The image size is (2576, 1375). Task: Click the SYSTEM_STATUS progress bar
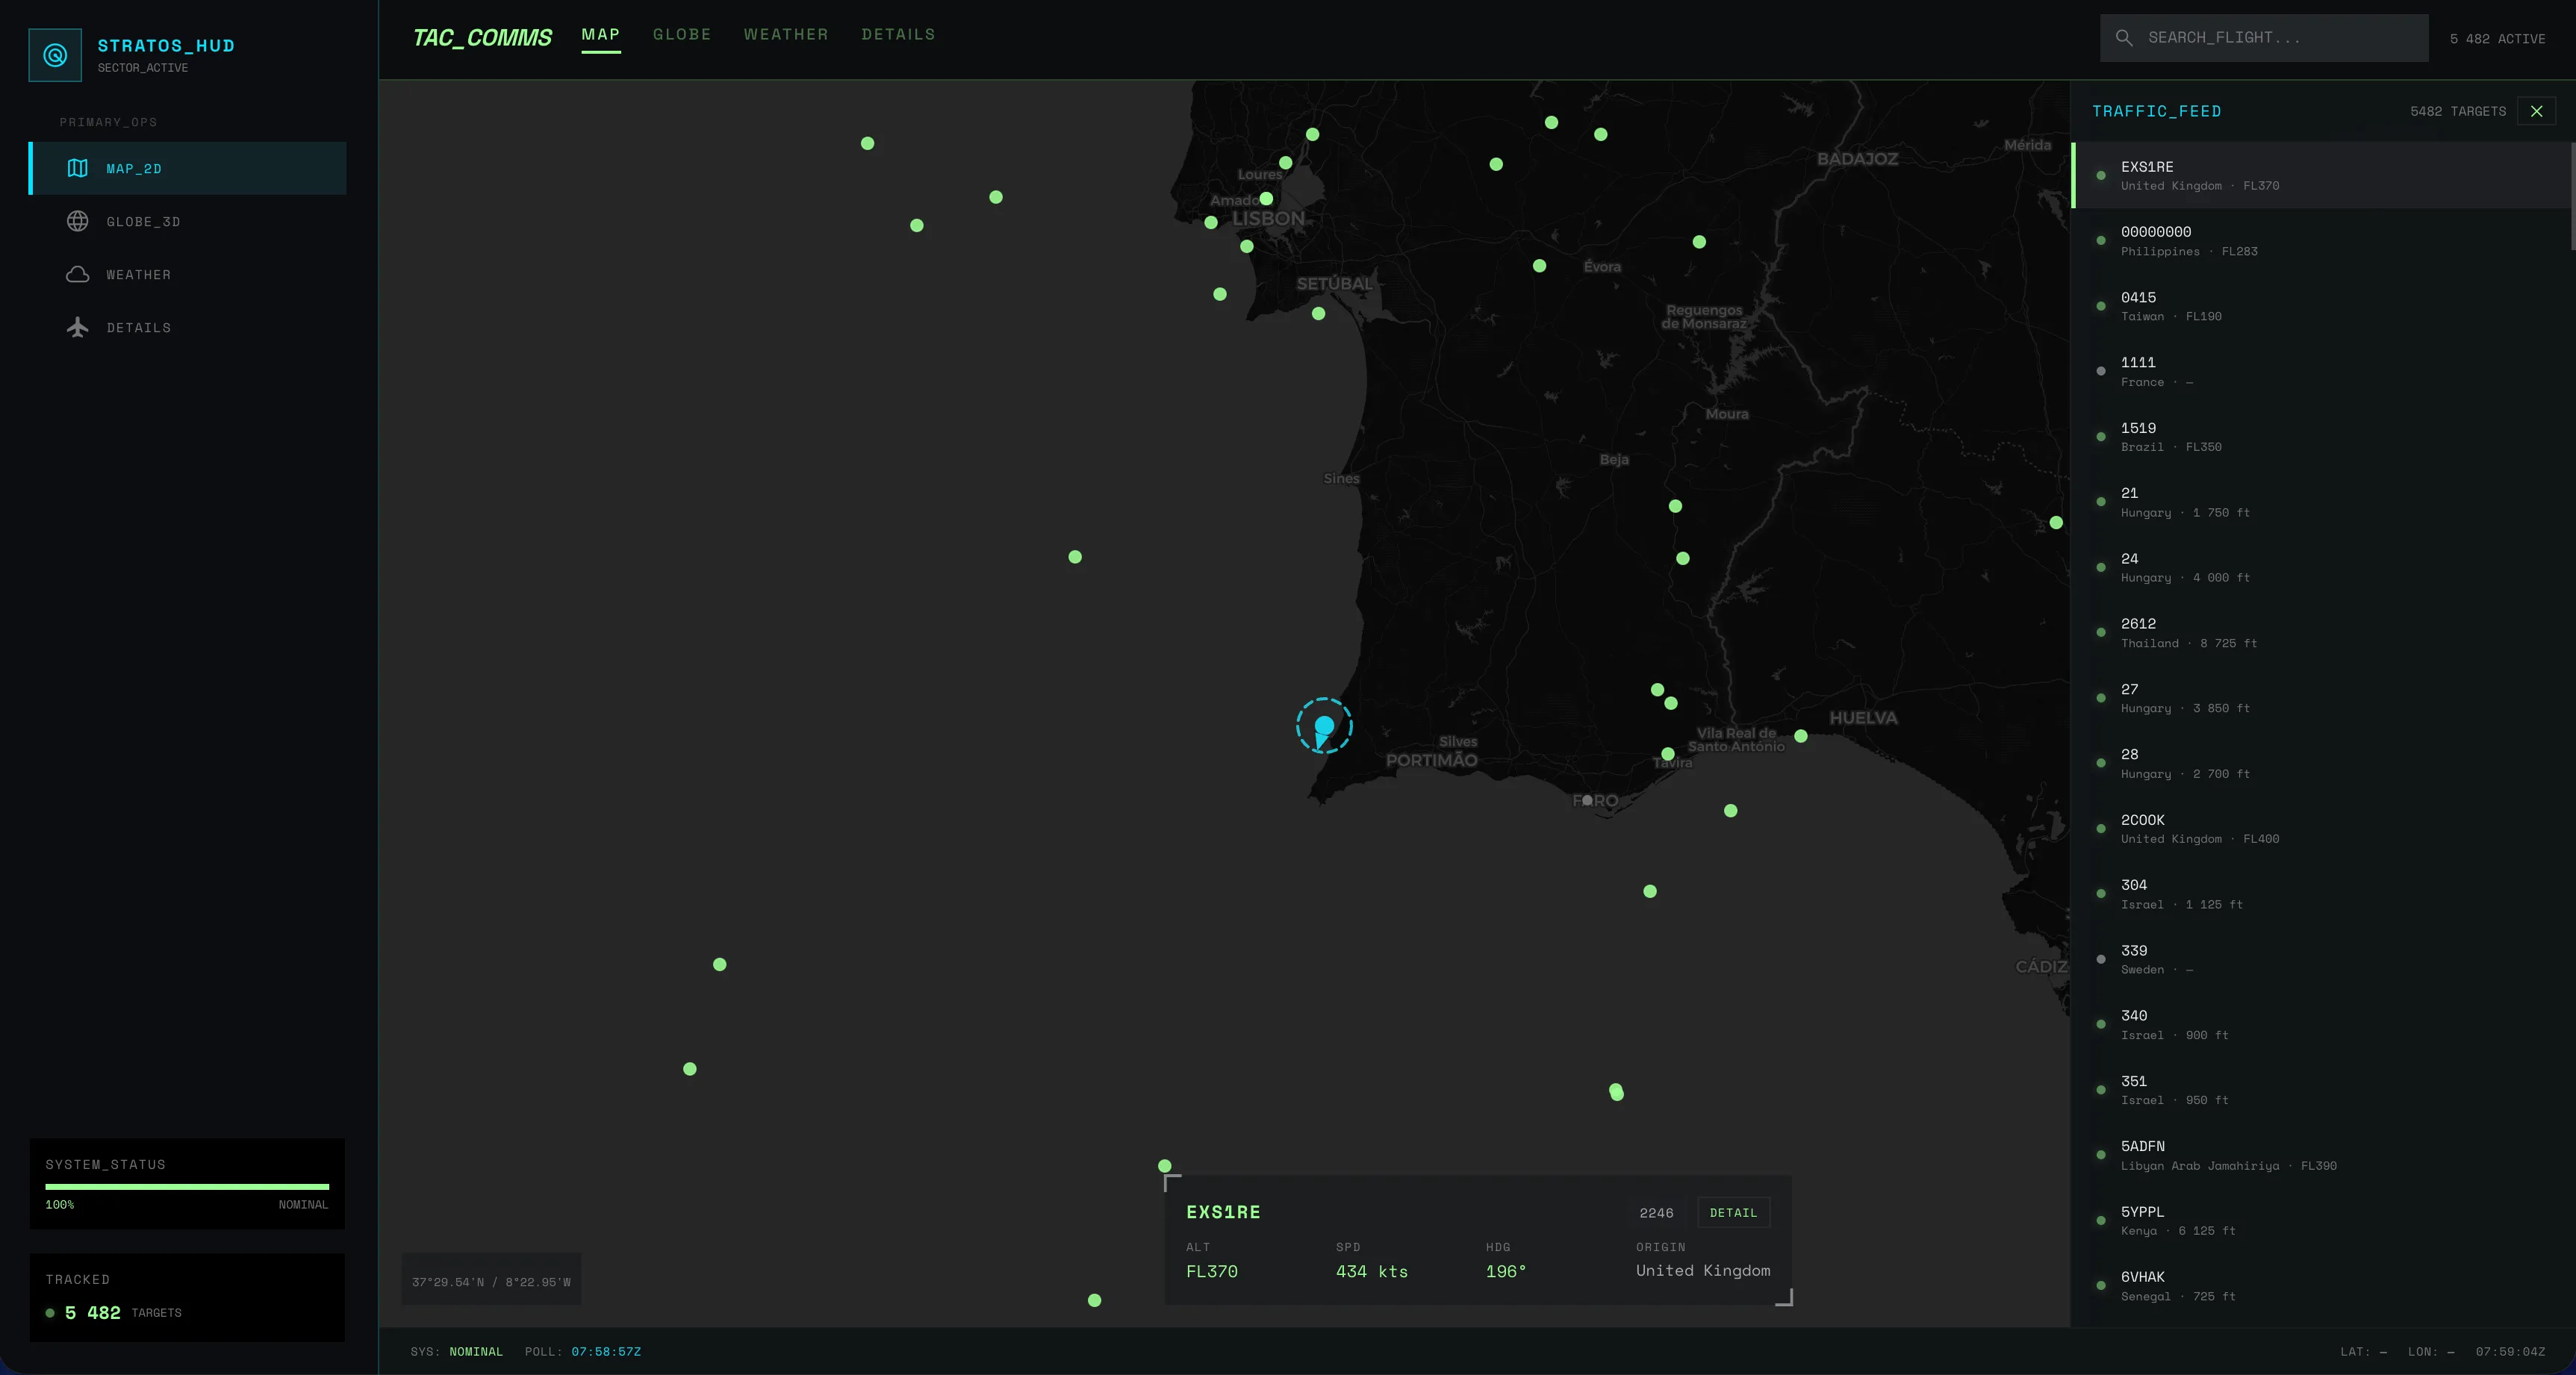[187, 1187]
